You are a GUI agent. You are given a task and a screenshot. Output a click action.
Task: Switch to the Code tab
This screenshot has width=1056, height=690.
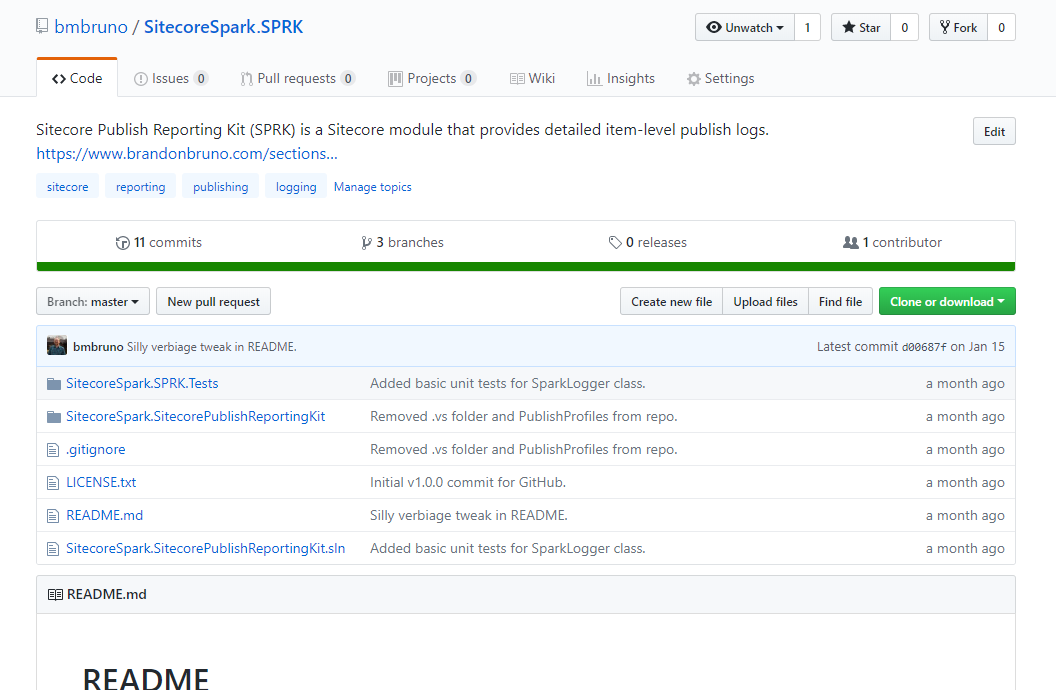point(77,78)
